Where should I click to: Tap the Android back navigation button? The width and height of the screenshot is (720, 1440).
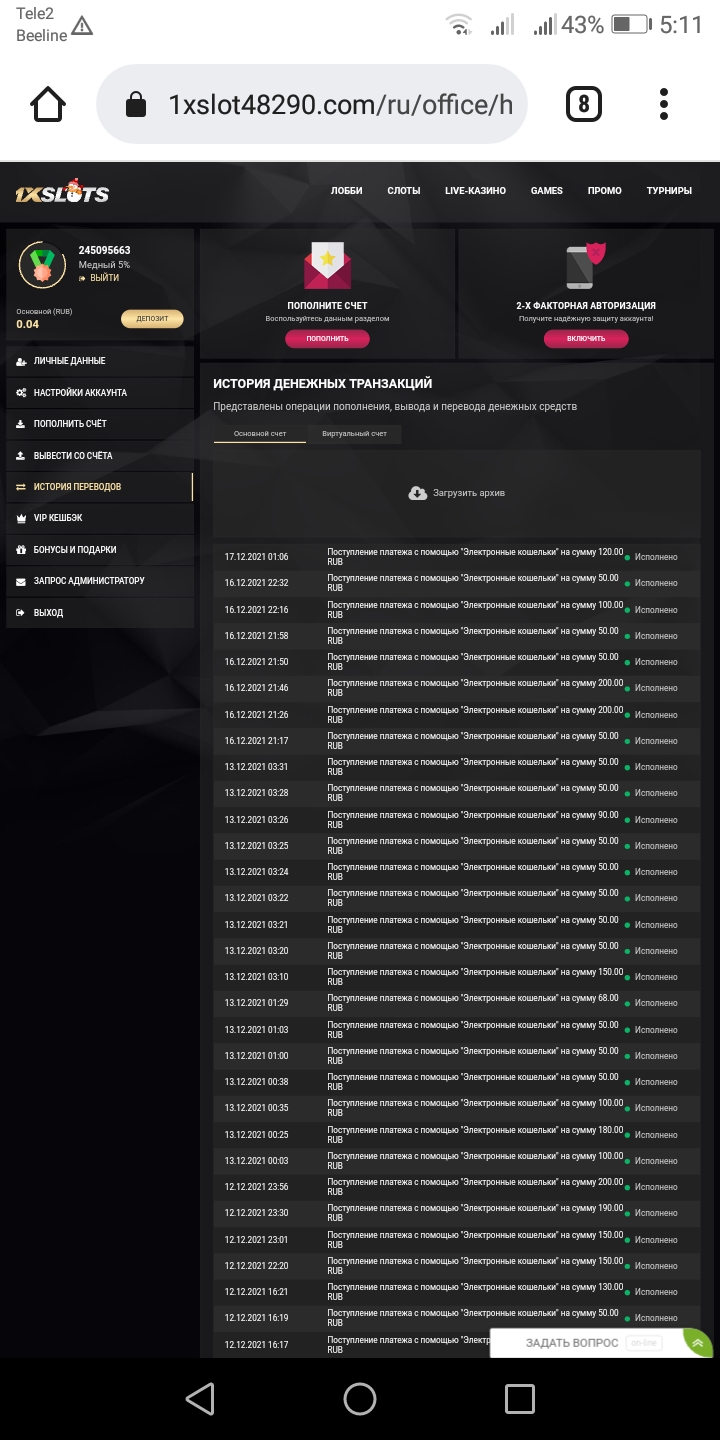point(200,1398)
